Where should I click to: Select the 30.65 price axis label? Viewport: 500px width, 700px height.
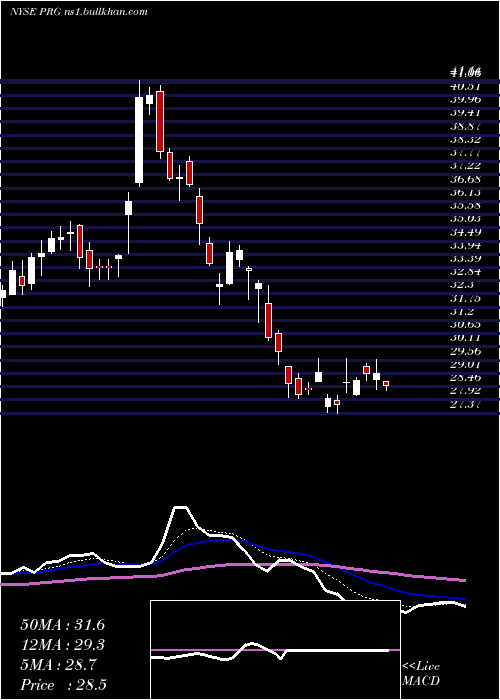(x=464, y=325)
